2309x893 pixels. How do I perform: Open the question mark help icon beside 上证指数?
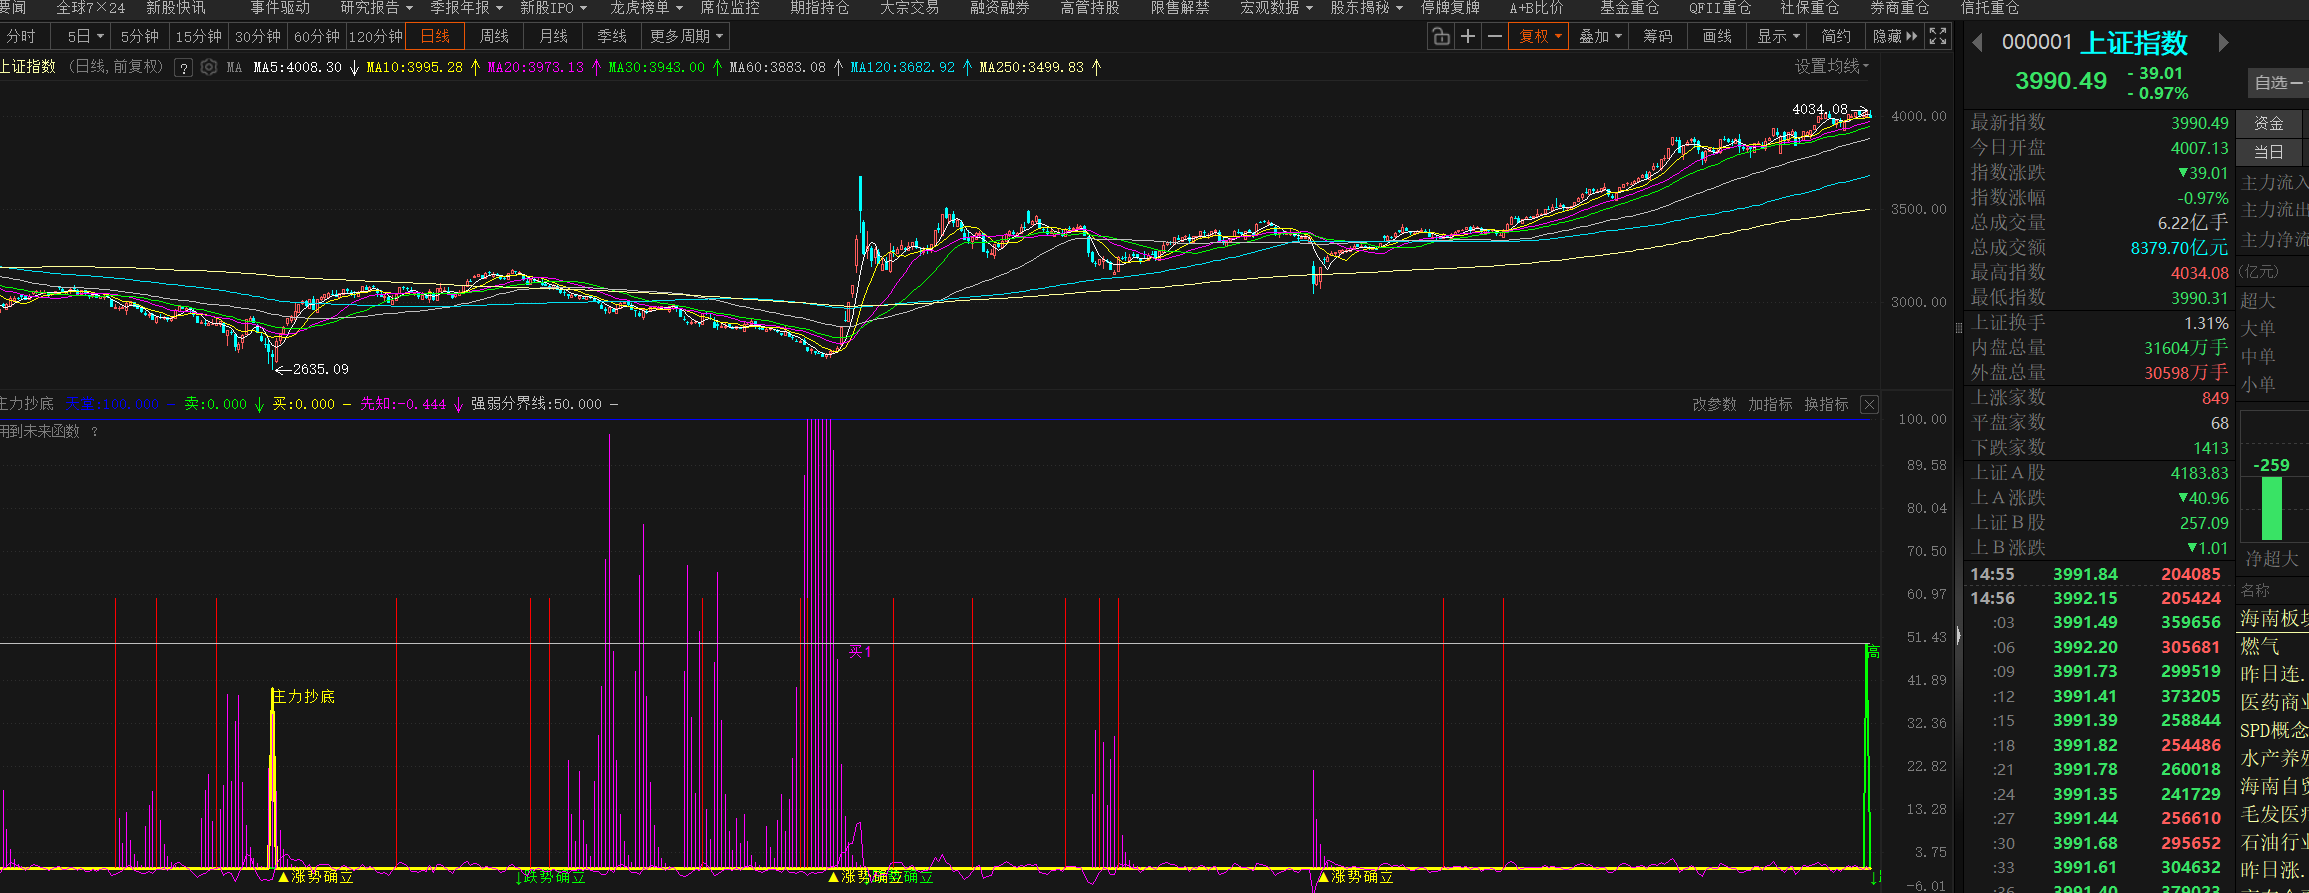click(183, 68)
